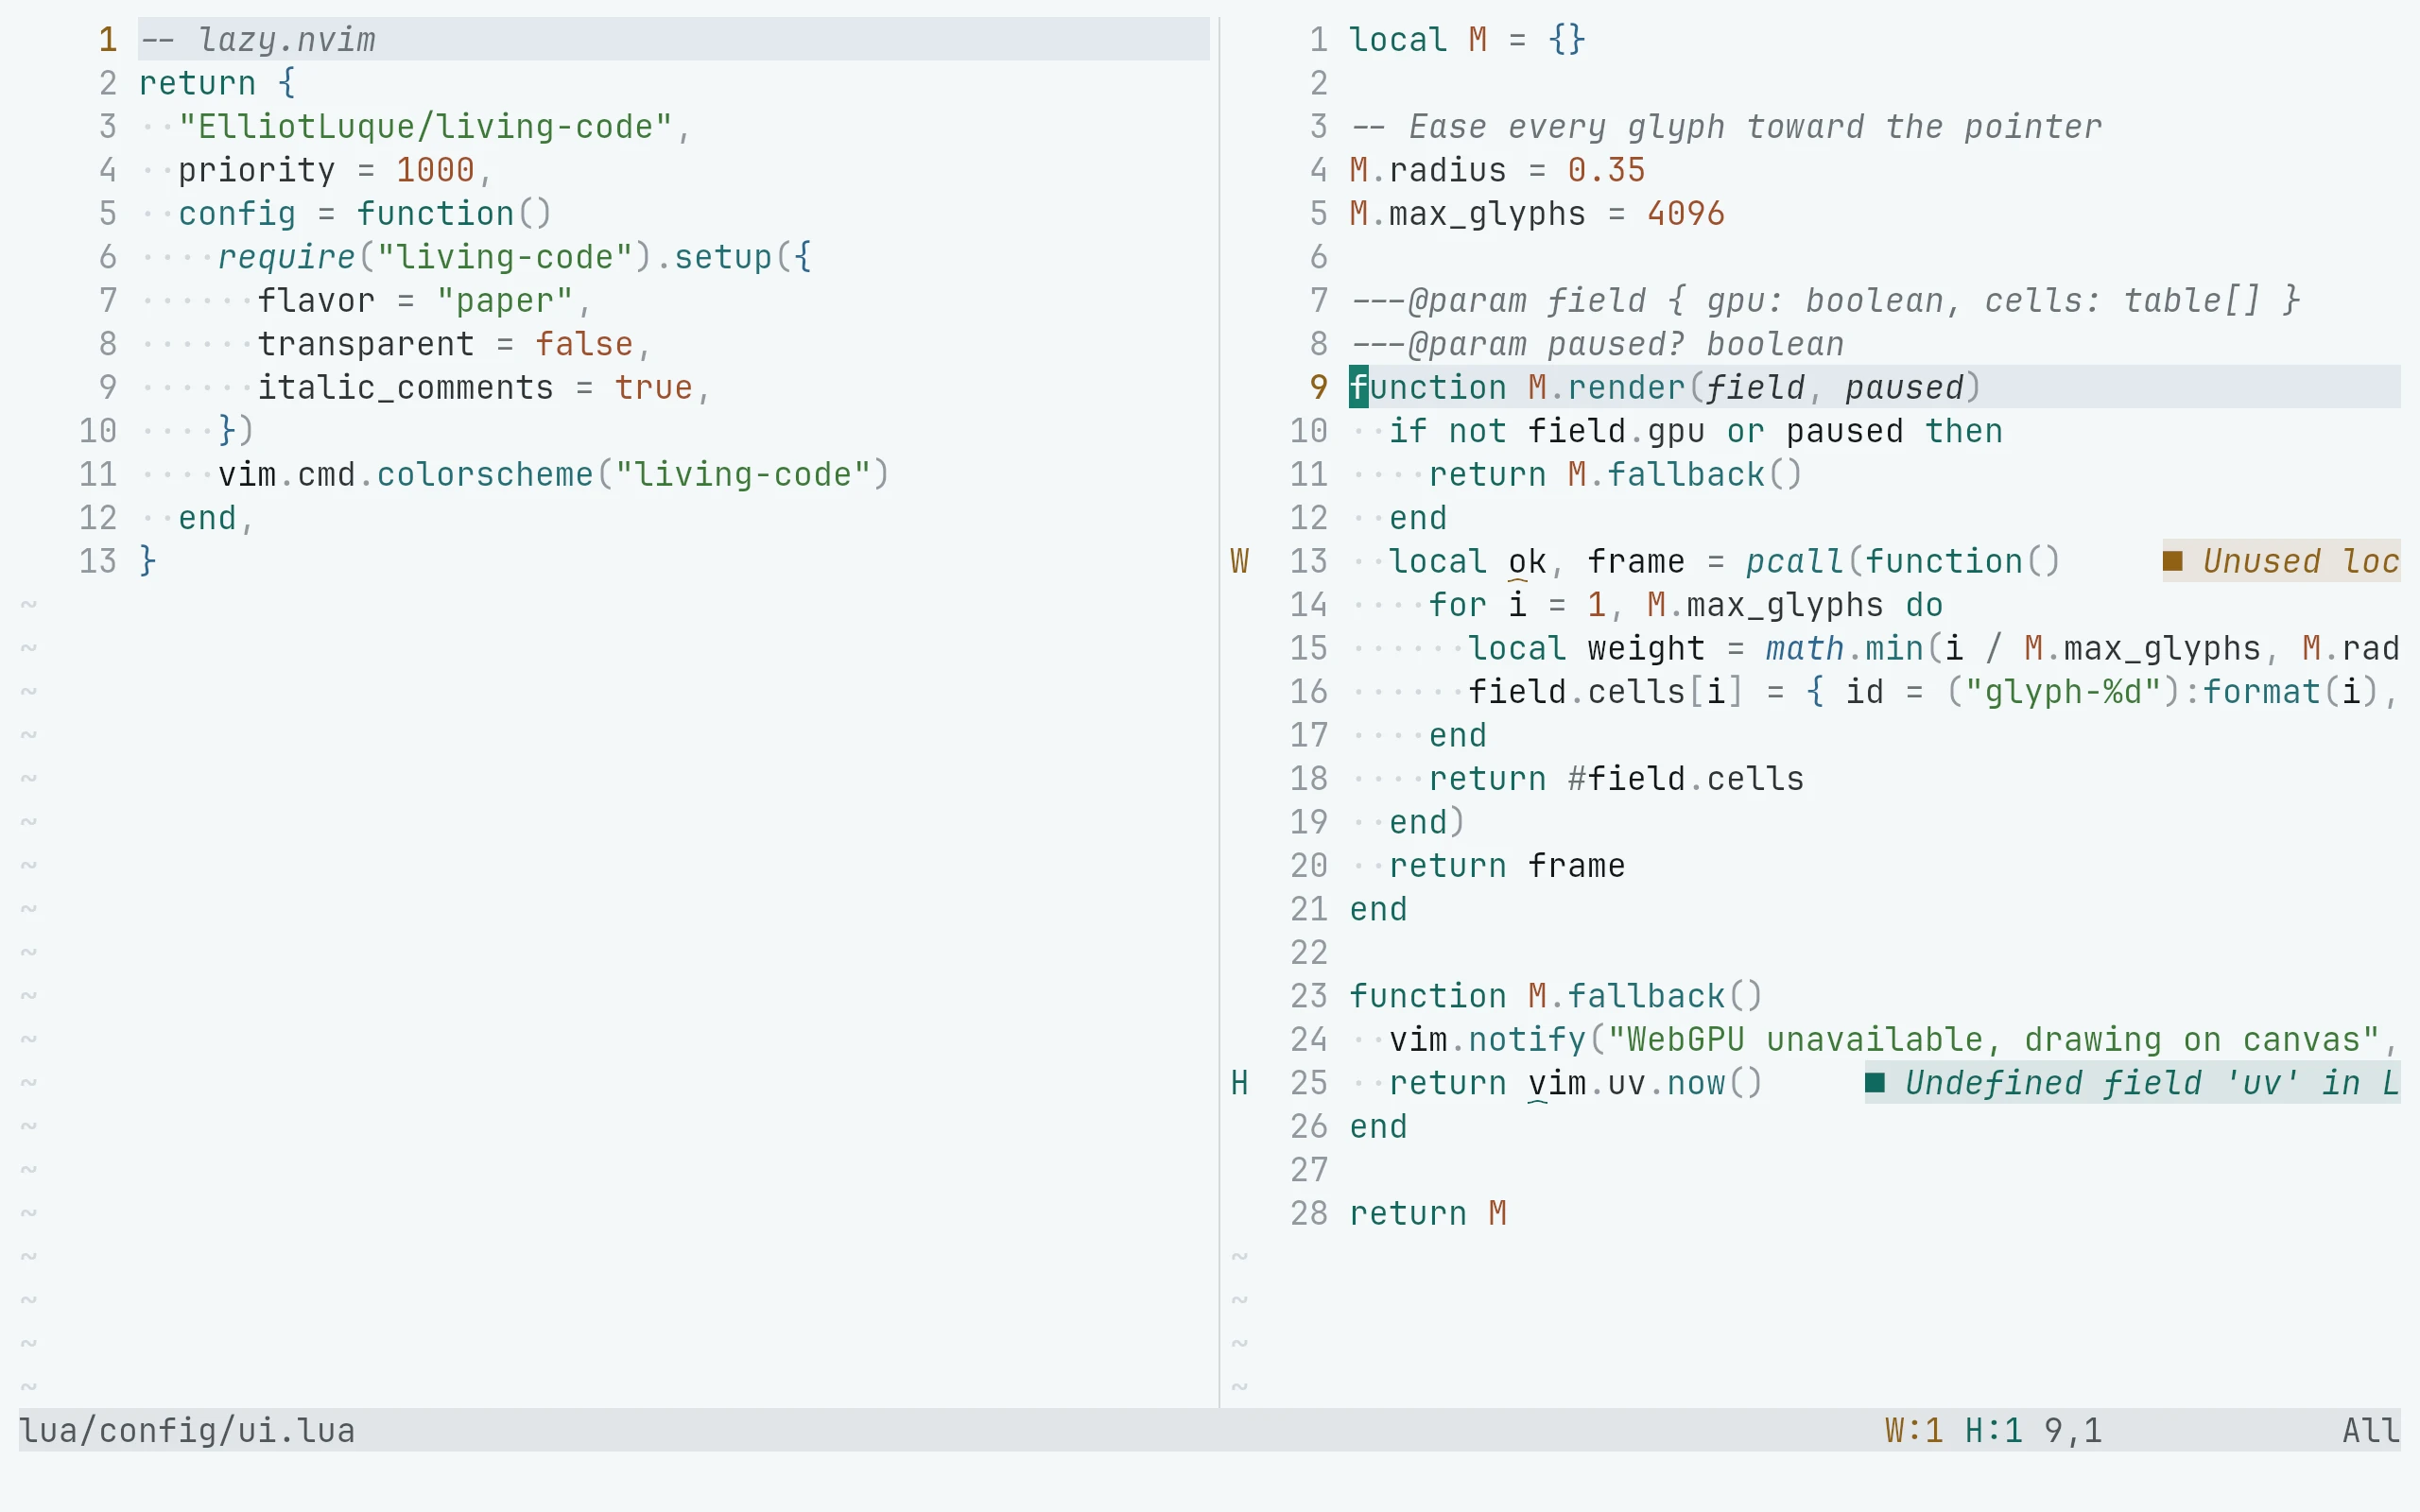Click 'vim.uv.now()' on line 25
Screen dimensions: 2420x1512
coord(1646,1083)
